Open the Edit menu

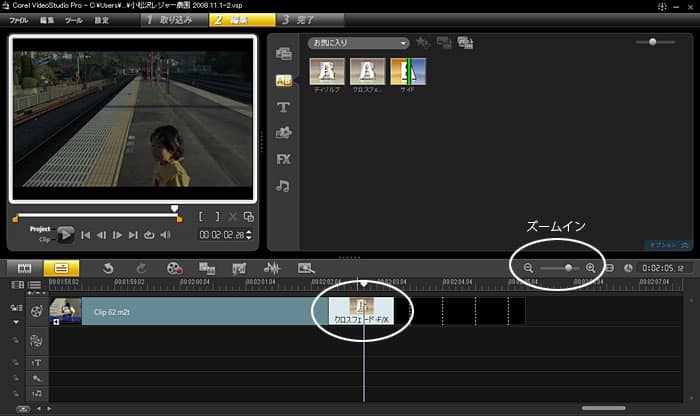coord(47,20)
